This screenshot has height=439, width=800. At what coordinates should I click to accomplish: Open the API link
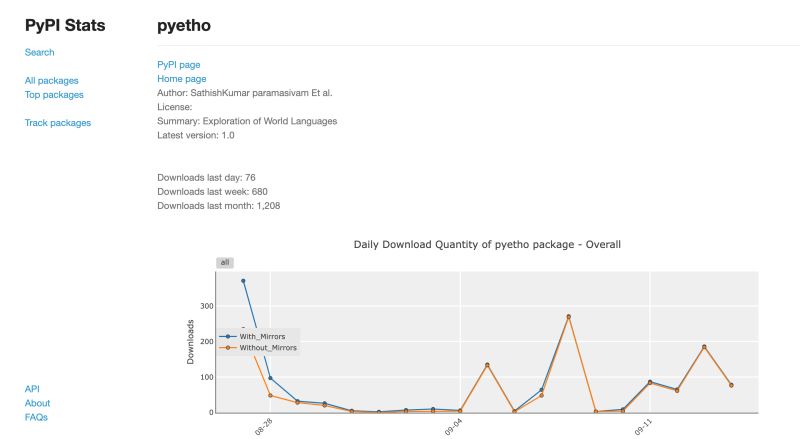(32, 389)
